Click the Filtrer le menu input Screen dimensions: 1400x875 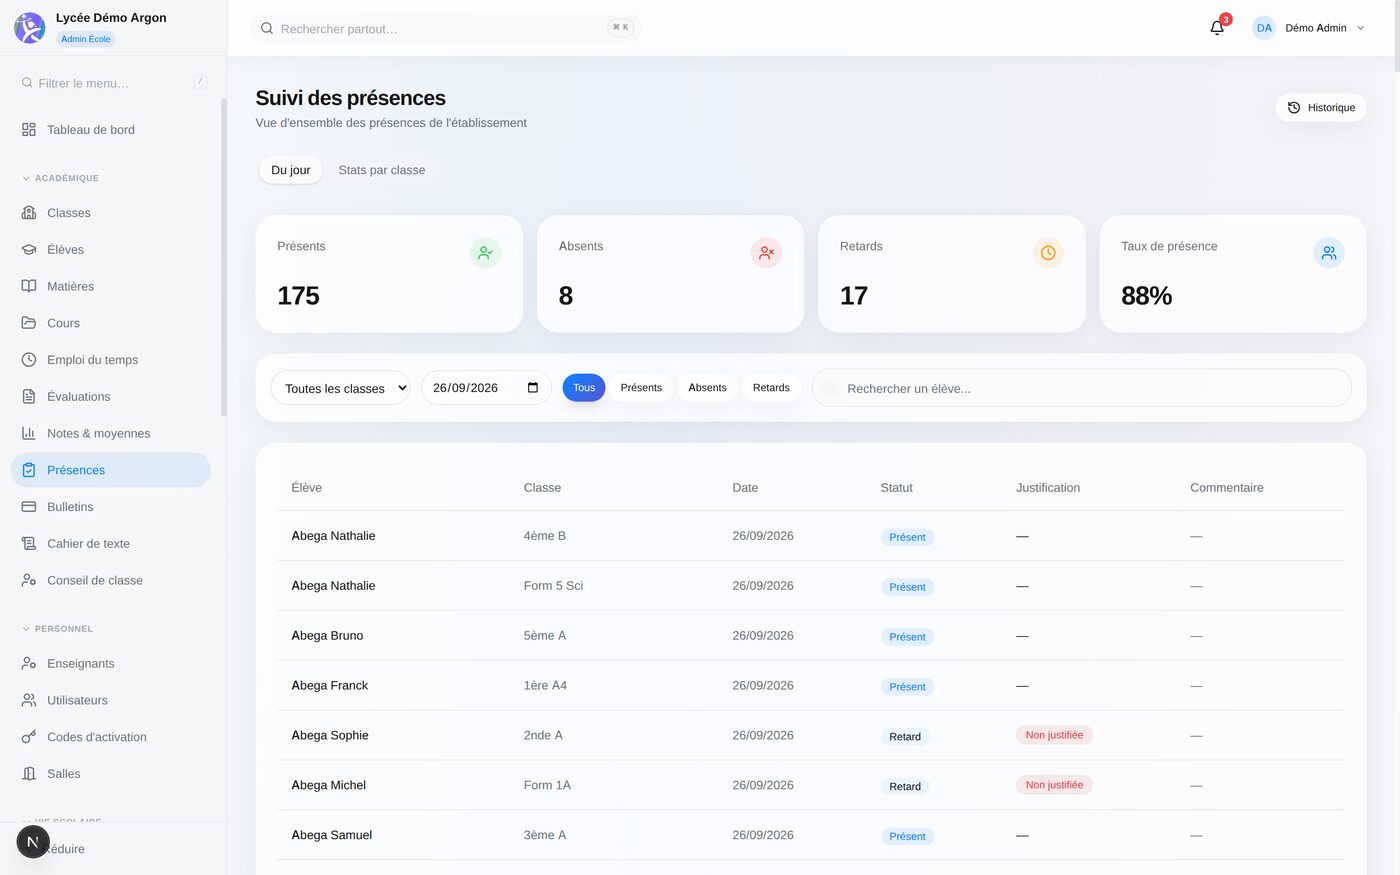(x=114, y=83)
